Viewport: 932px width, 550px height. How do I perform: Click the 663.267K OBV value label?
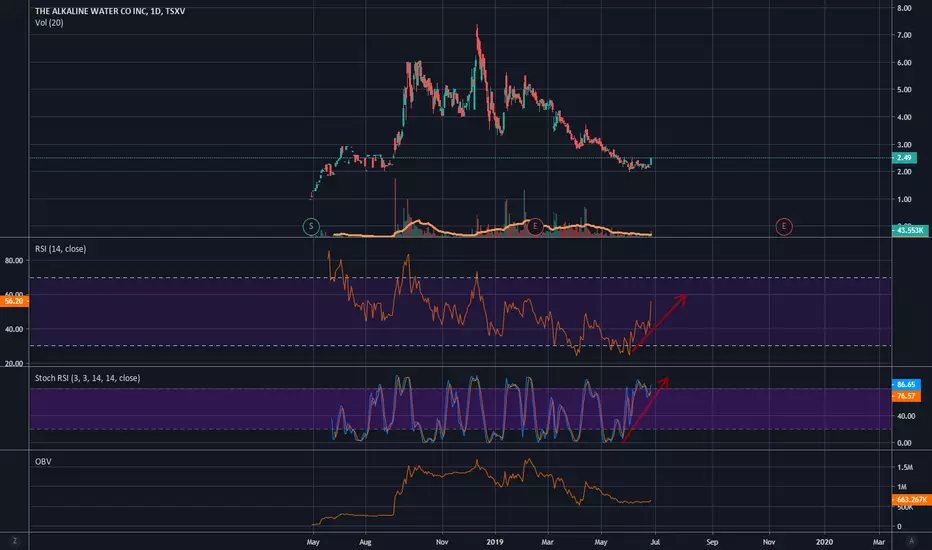coord(911,499)
